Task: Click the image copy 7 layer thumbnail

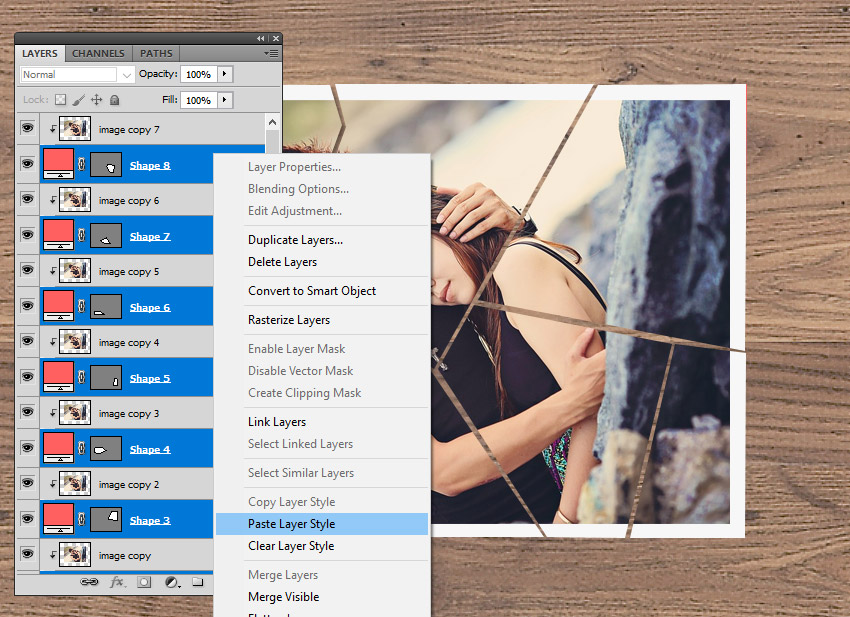Action: pos(75,128)
